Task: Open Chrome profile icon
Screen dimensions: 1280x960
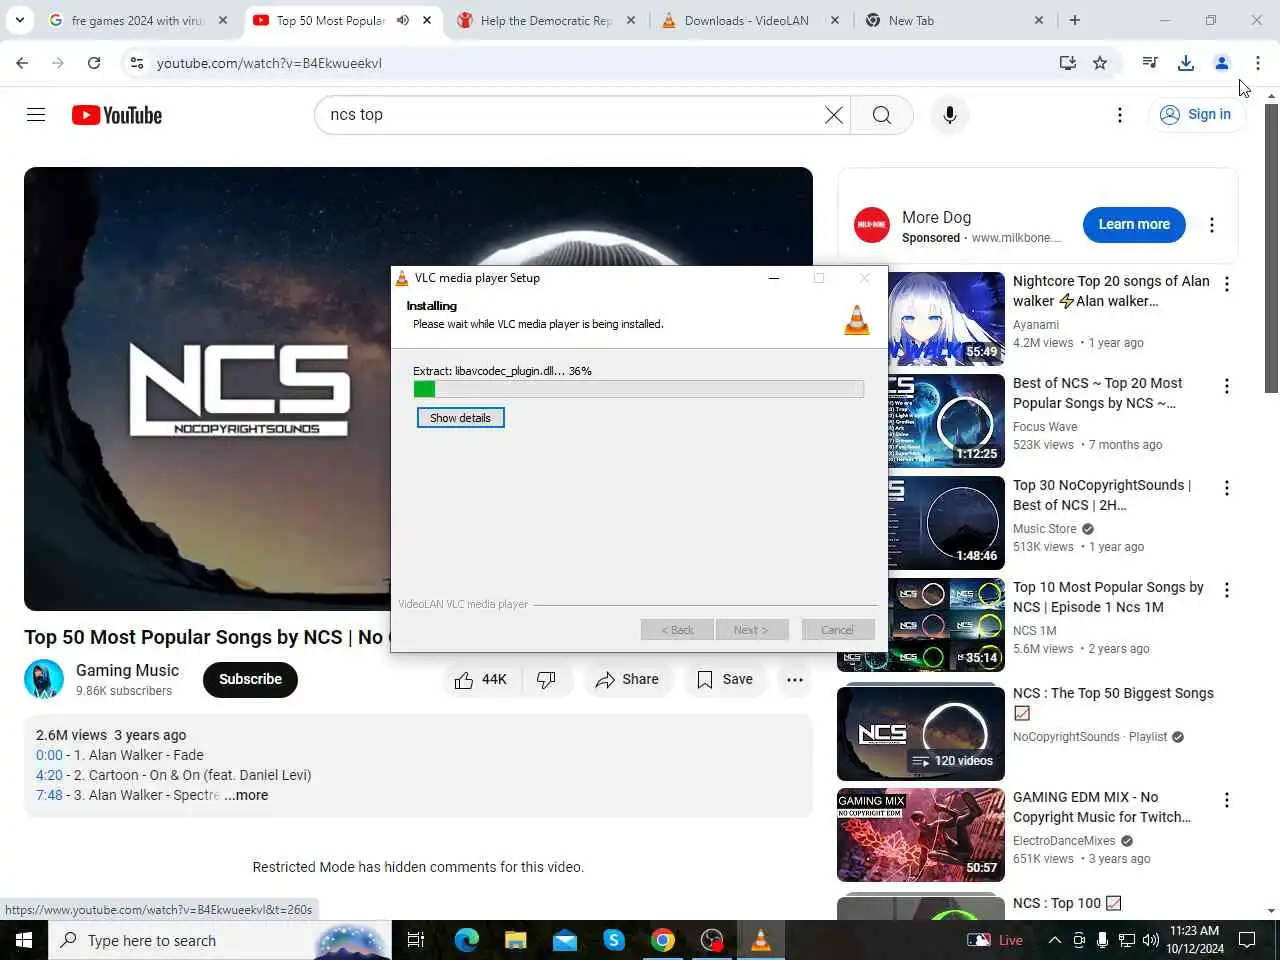Action: (1222, 63)
